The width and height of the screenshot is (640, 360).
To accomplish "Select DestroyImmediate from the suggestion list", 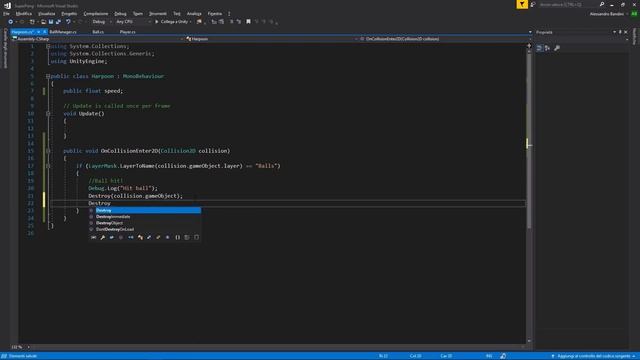I will tap(113, 217).
